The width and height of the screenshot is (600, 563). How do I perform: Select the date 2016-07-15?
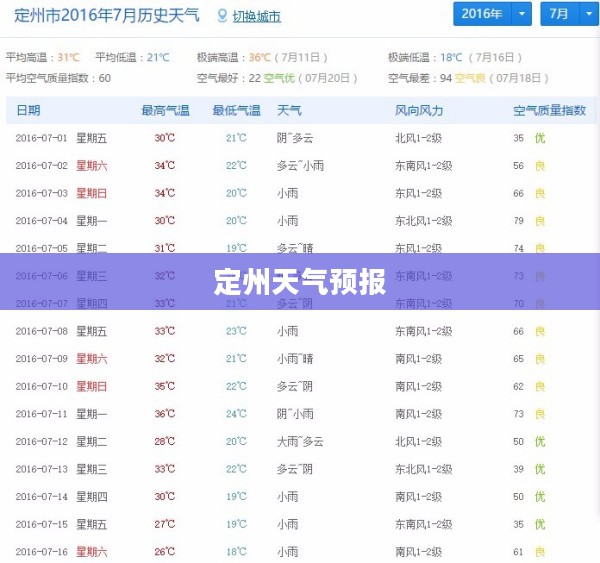(41, 524)
